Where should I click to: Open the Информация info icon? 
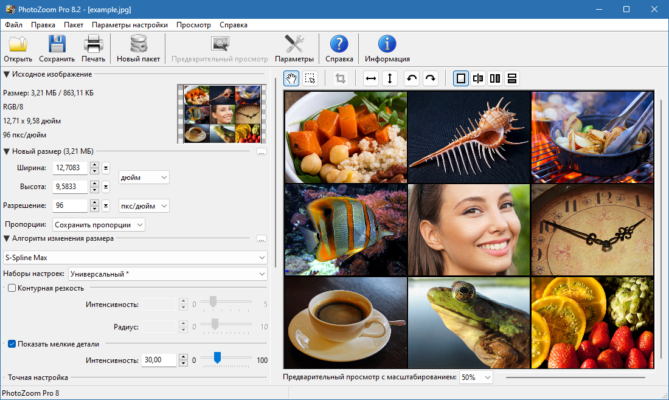click(387, 44)
